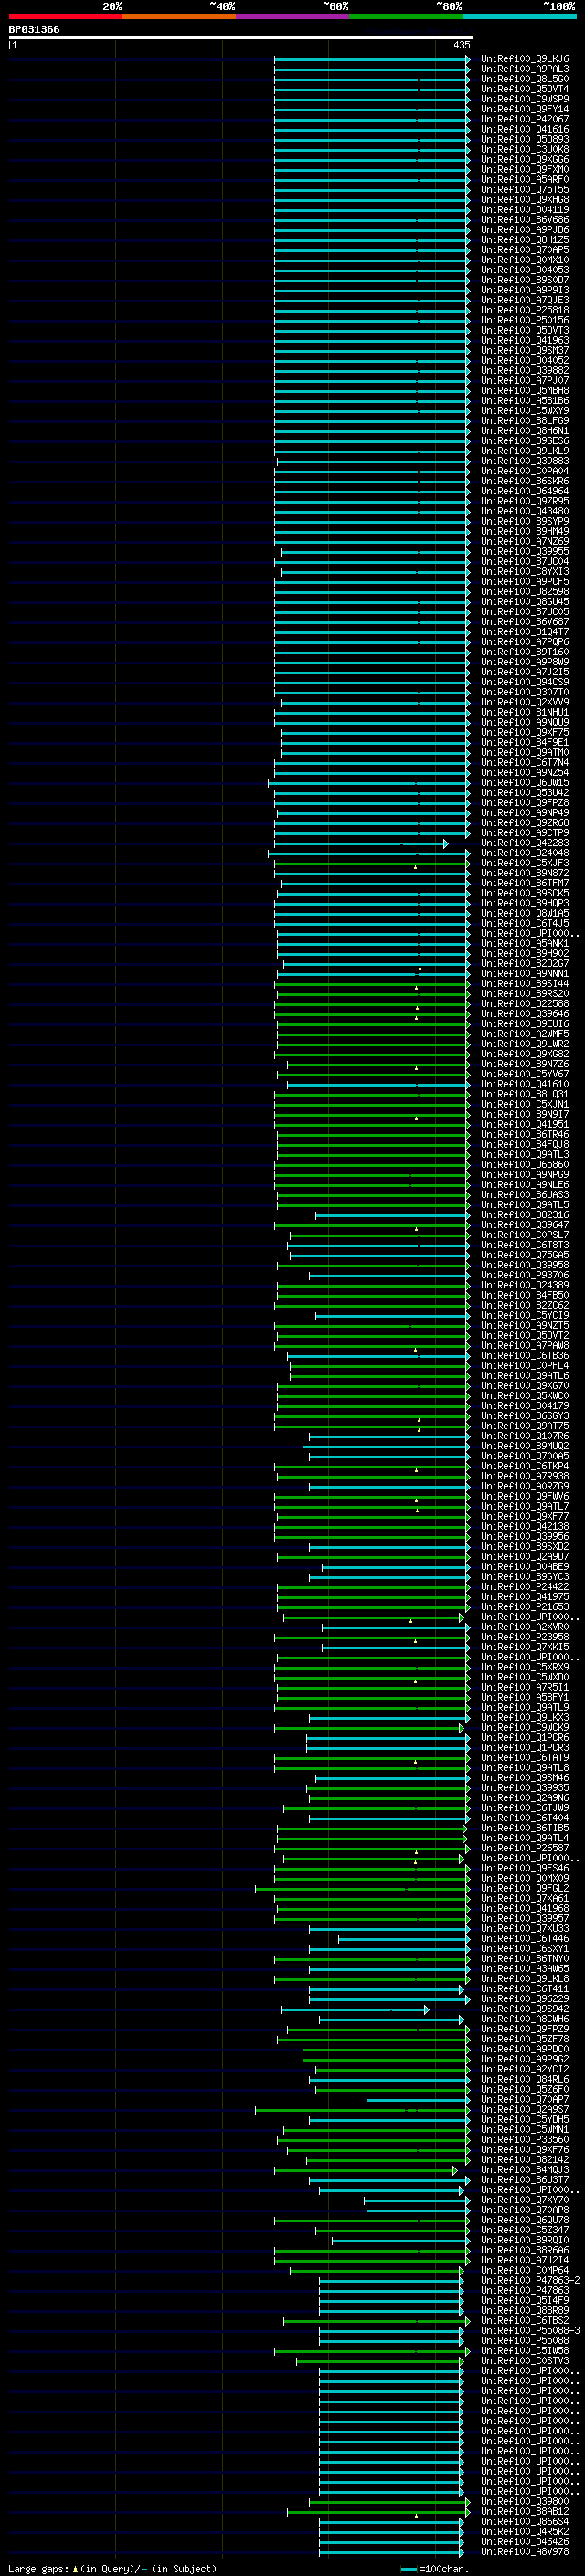Select hit label UniRef100_P50156
585x2576 pixels.
pos(525,321)
